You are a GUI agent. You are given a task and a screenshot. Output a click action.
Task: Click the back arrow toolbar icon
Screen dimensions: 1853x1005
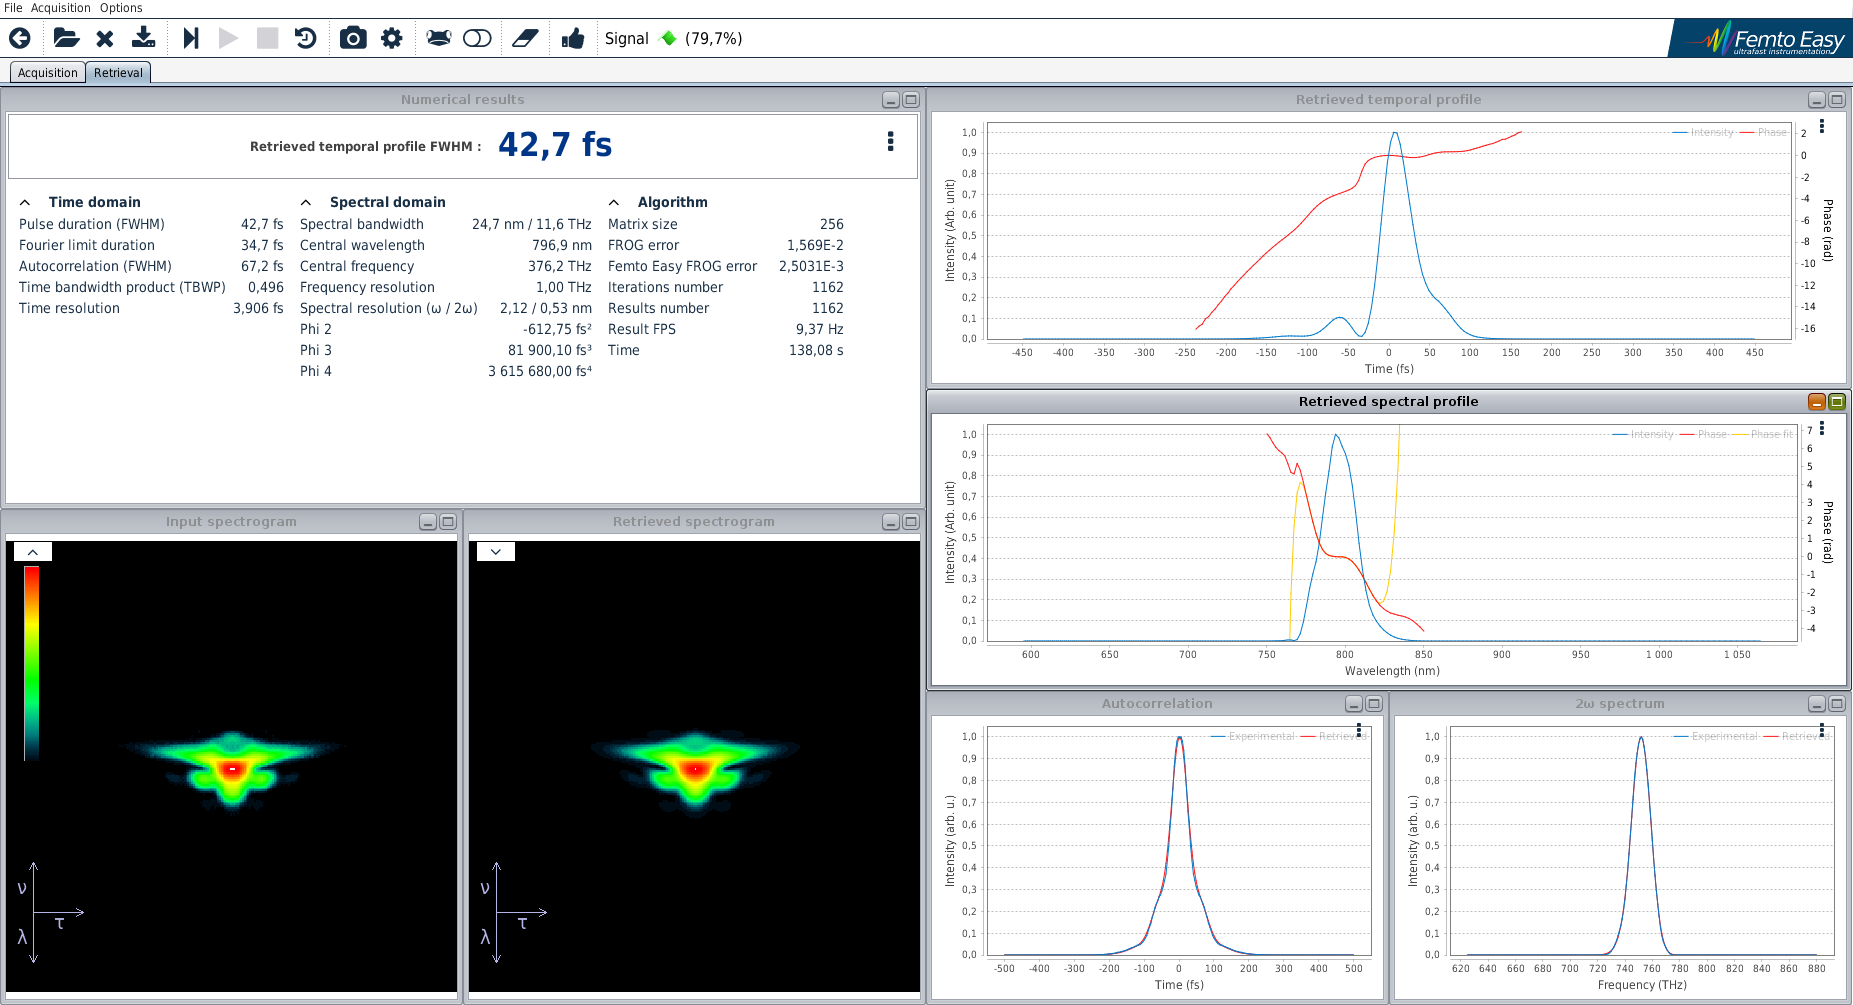(20, 38)
